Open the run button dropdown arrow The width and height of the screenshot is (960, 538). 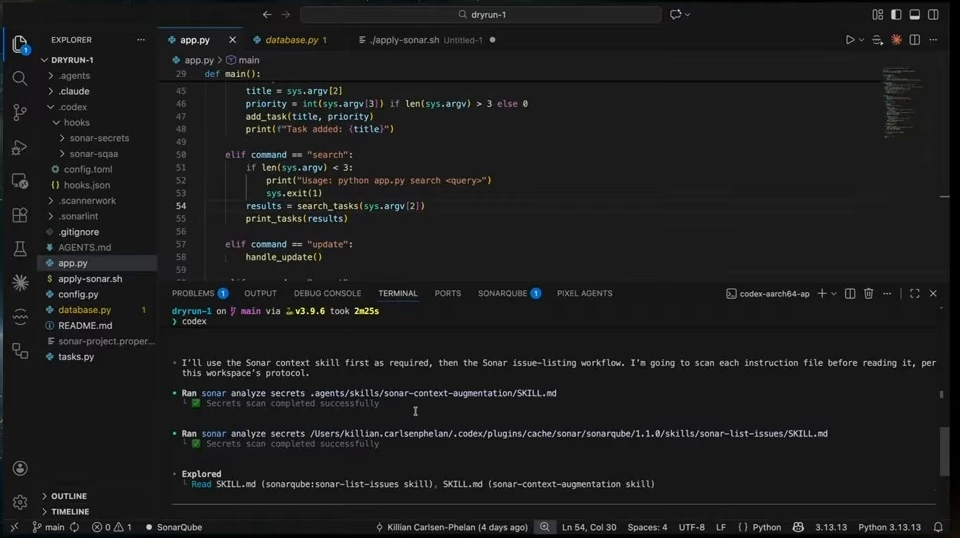pyautogui.click(x=861, y=40)
